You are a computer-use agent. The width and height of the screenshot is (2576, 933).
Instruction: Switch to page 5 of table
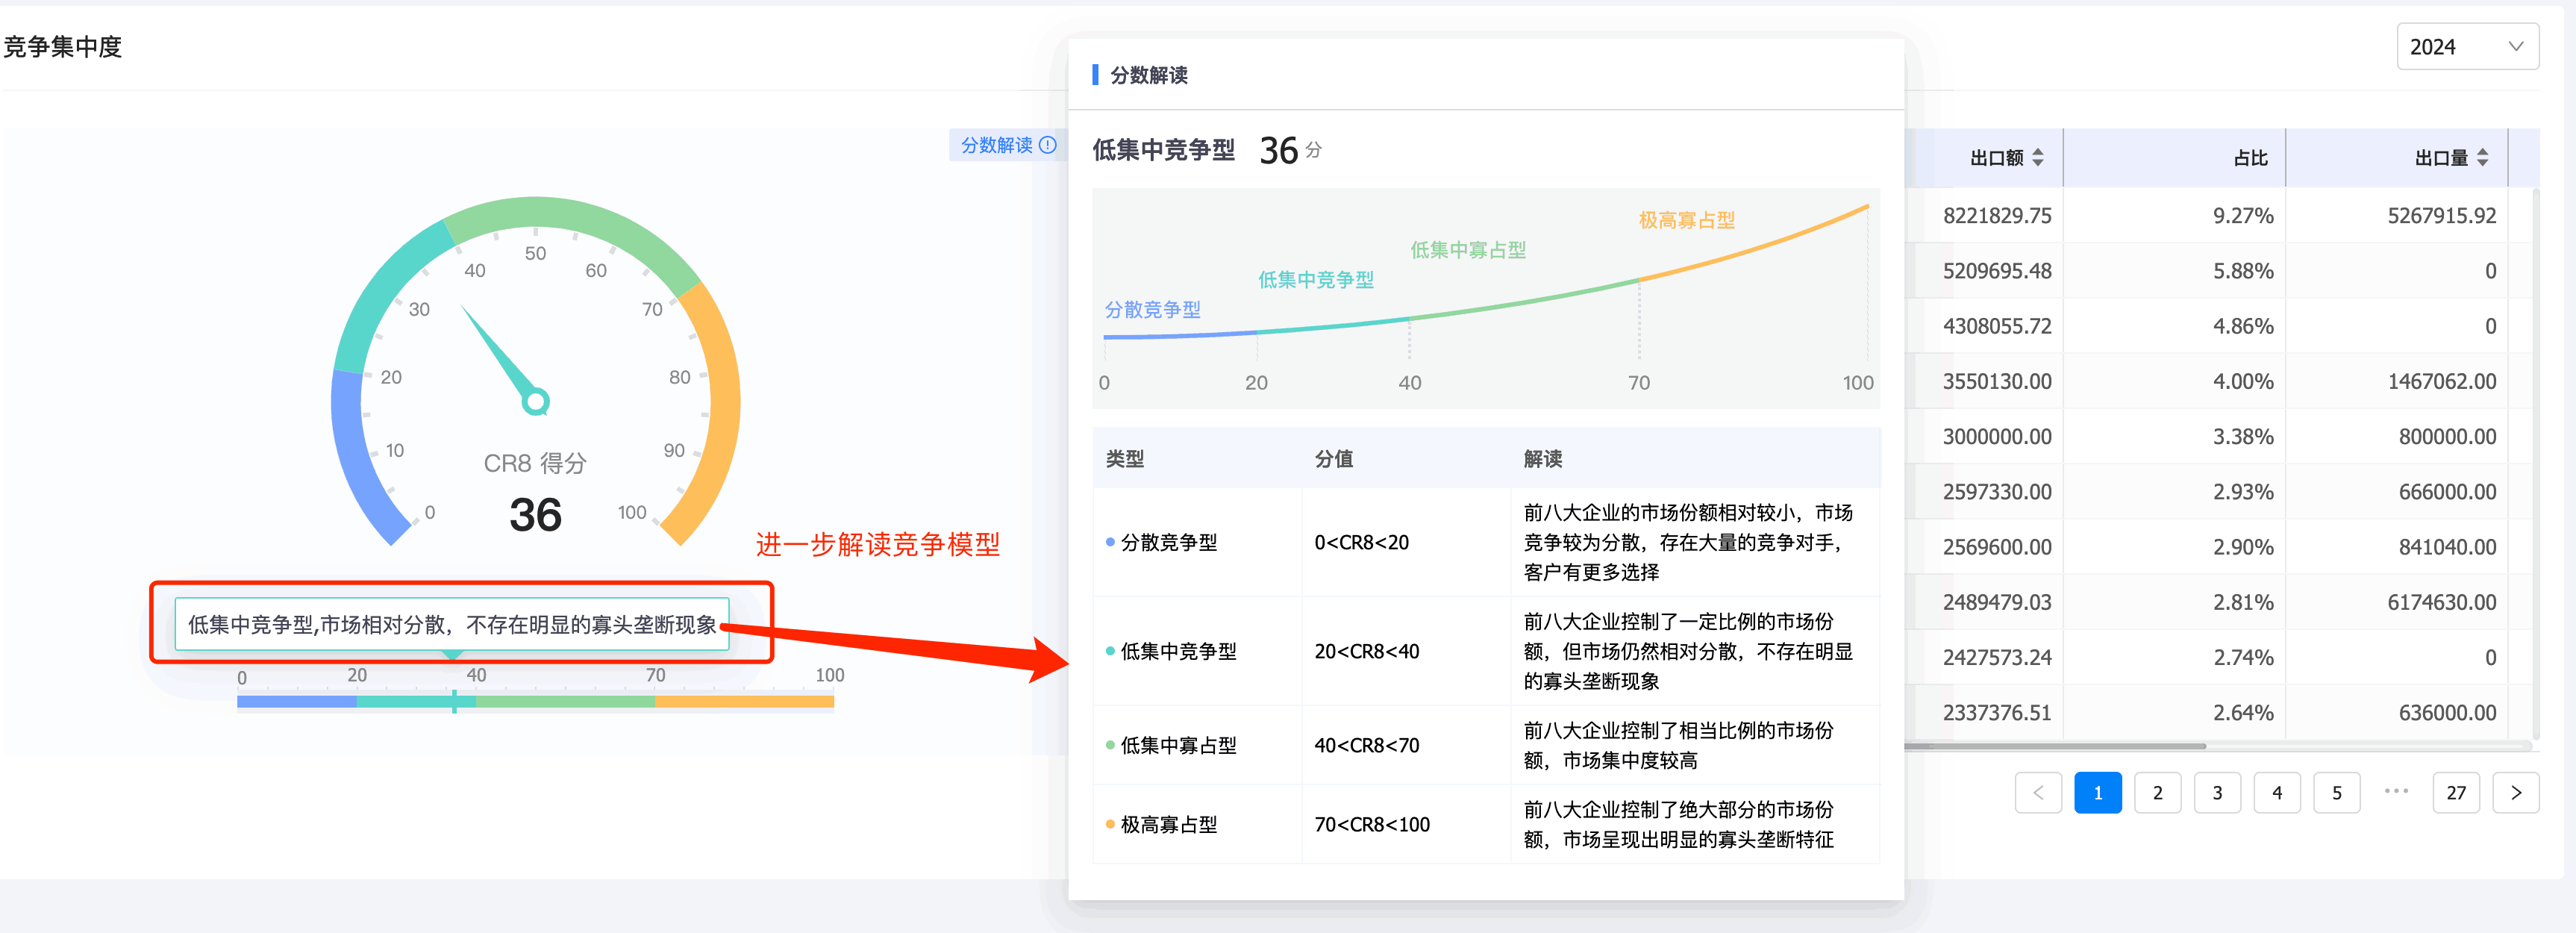pos(2336,792)
